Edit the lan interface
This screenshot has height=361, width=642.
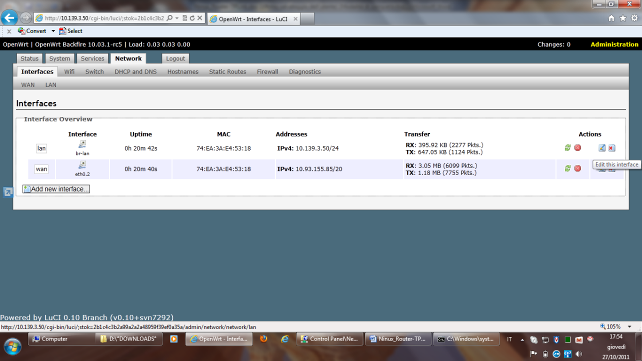pos(602,148)
